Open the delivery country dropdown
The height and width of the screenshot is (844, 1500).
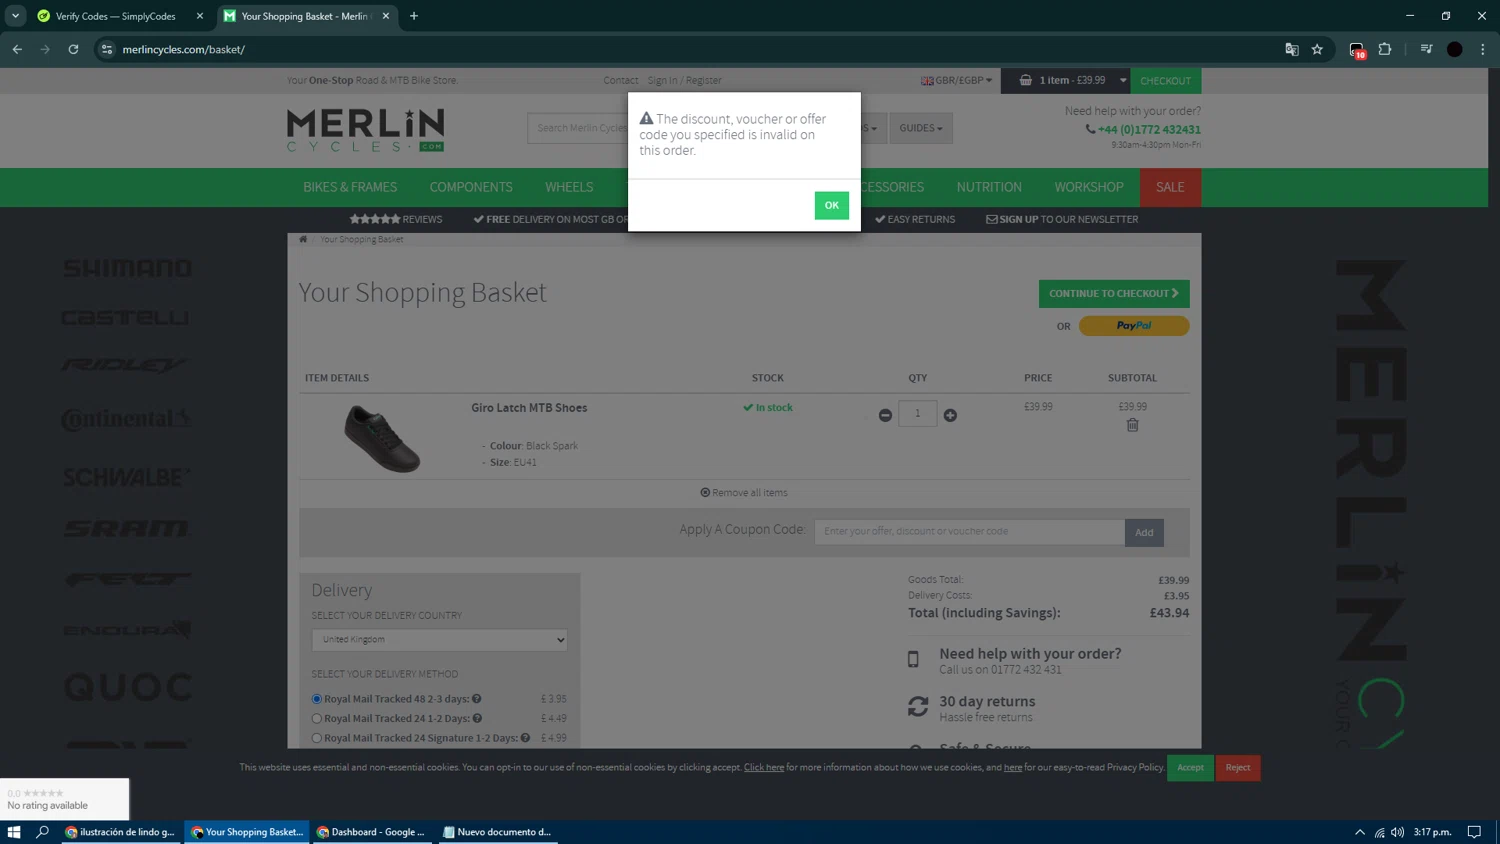pos(439,640)
